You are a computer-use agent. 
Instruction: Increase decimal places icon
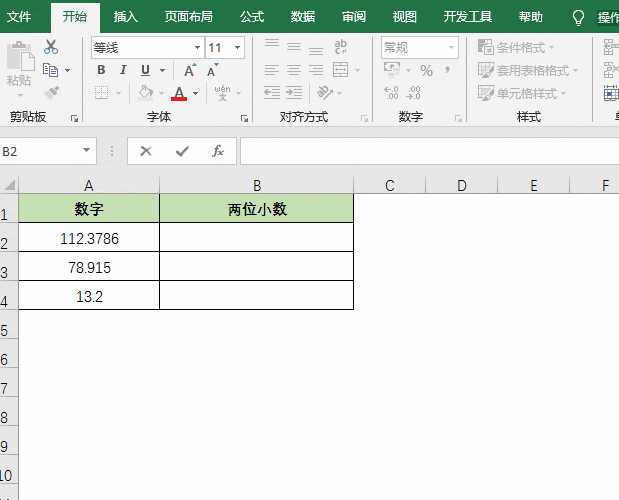coord(391,93)
